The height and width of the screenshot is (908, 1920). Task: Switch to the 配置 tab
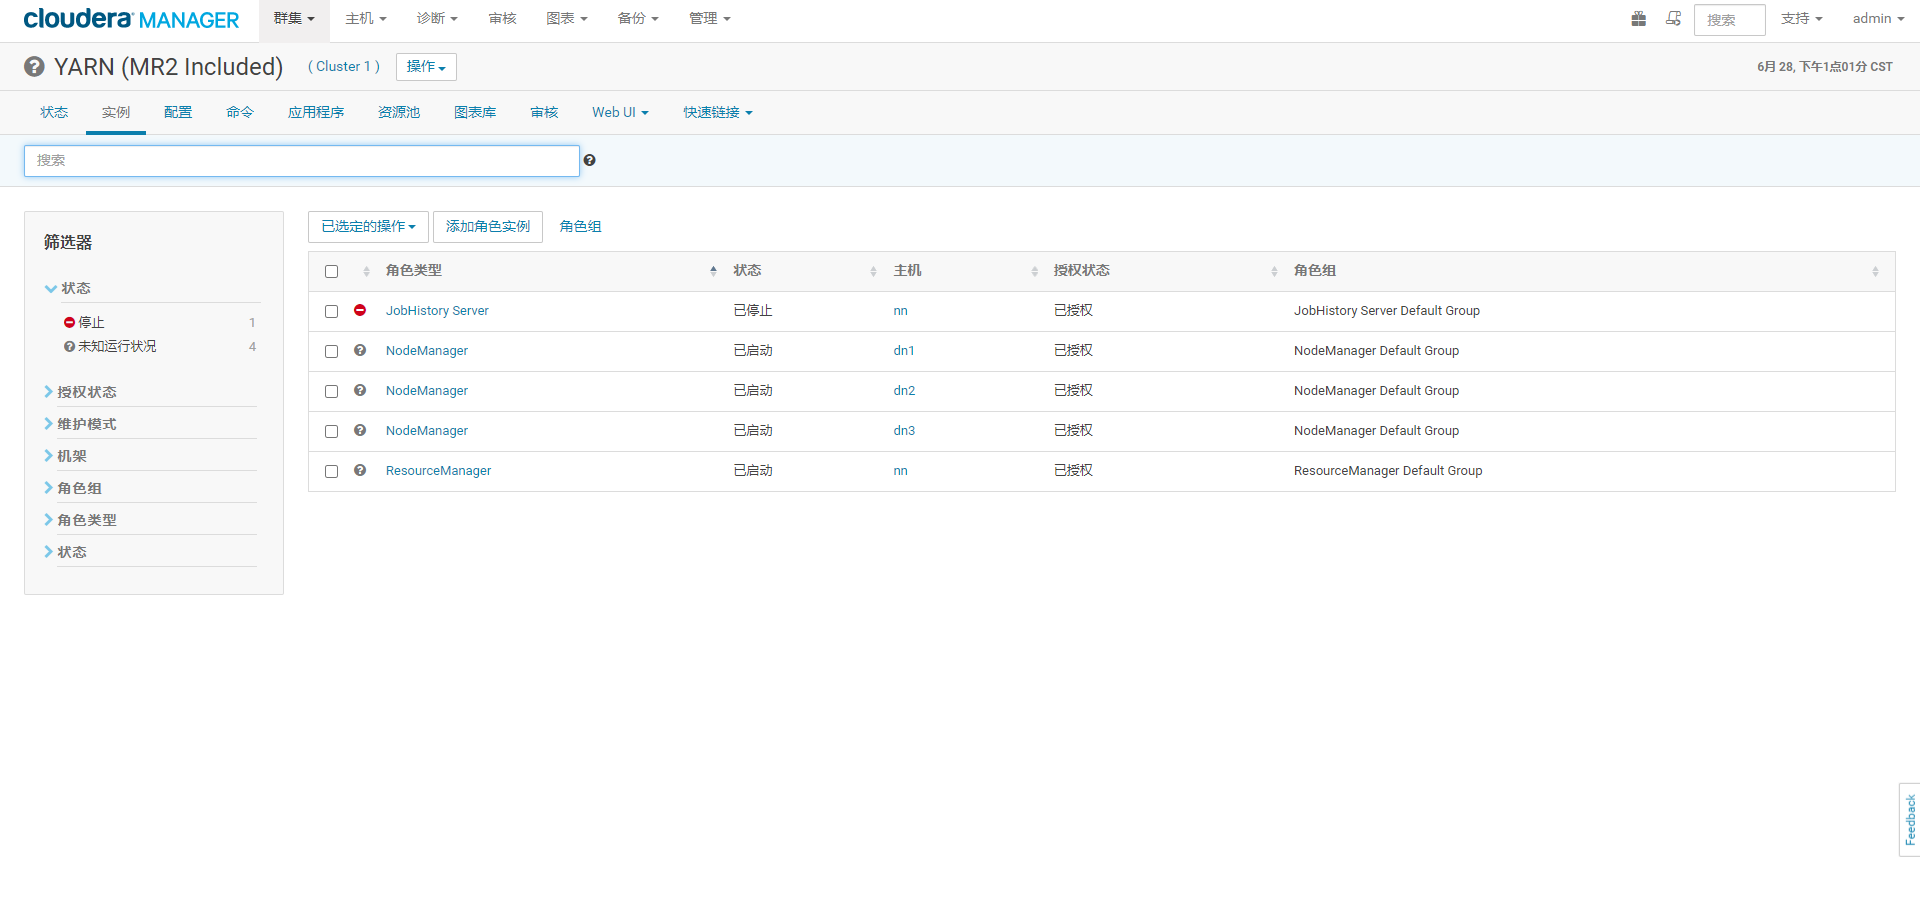click(178, 113)
